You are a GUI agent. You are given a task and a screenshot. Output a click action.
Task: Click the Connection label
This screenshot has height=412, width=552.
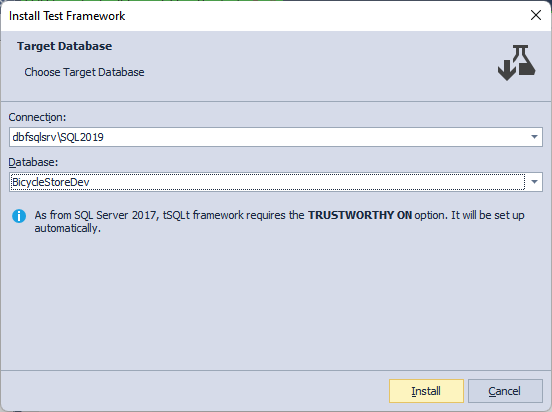[x=37, y=117]
